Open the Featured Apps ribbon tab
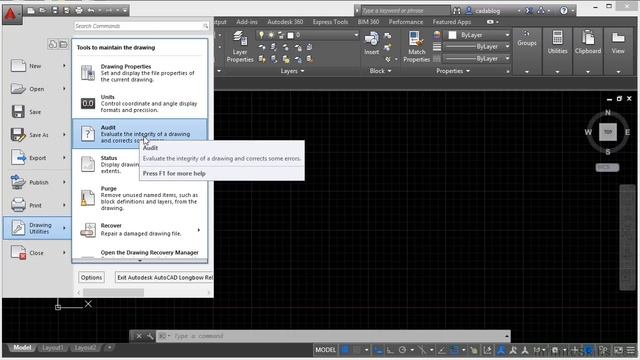 (x=451, y=22)
